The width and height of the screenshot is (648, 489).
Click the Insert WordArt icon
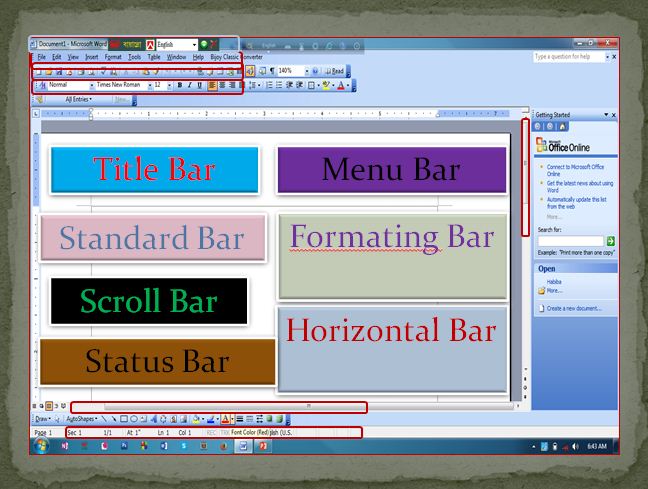153,419
